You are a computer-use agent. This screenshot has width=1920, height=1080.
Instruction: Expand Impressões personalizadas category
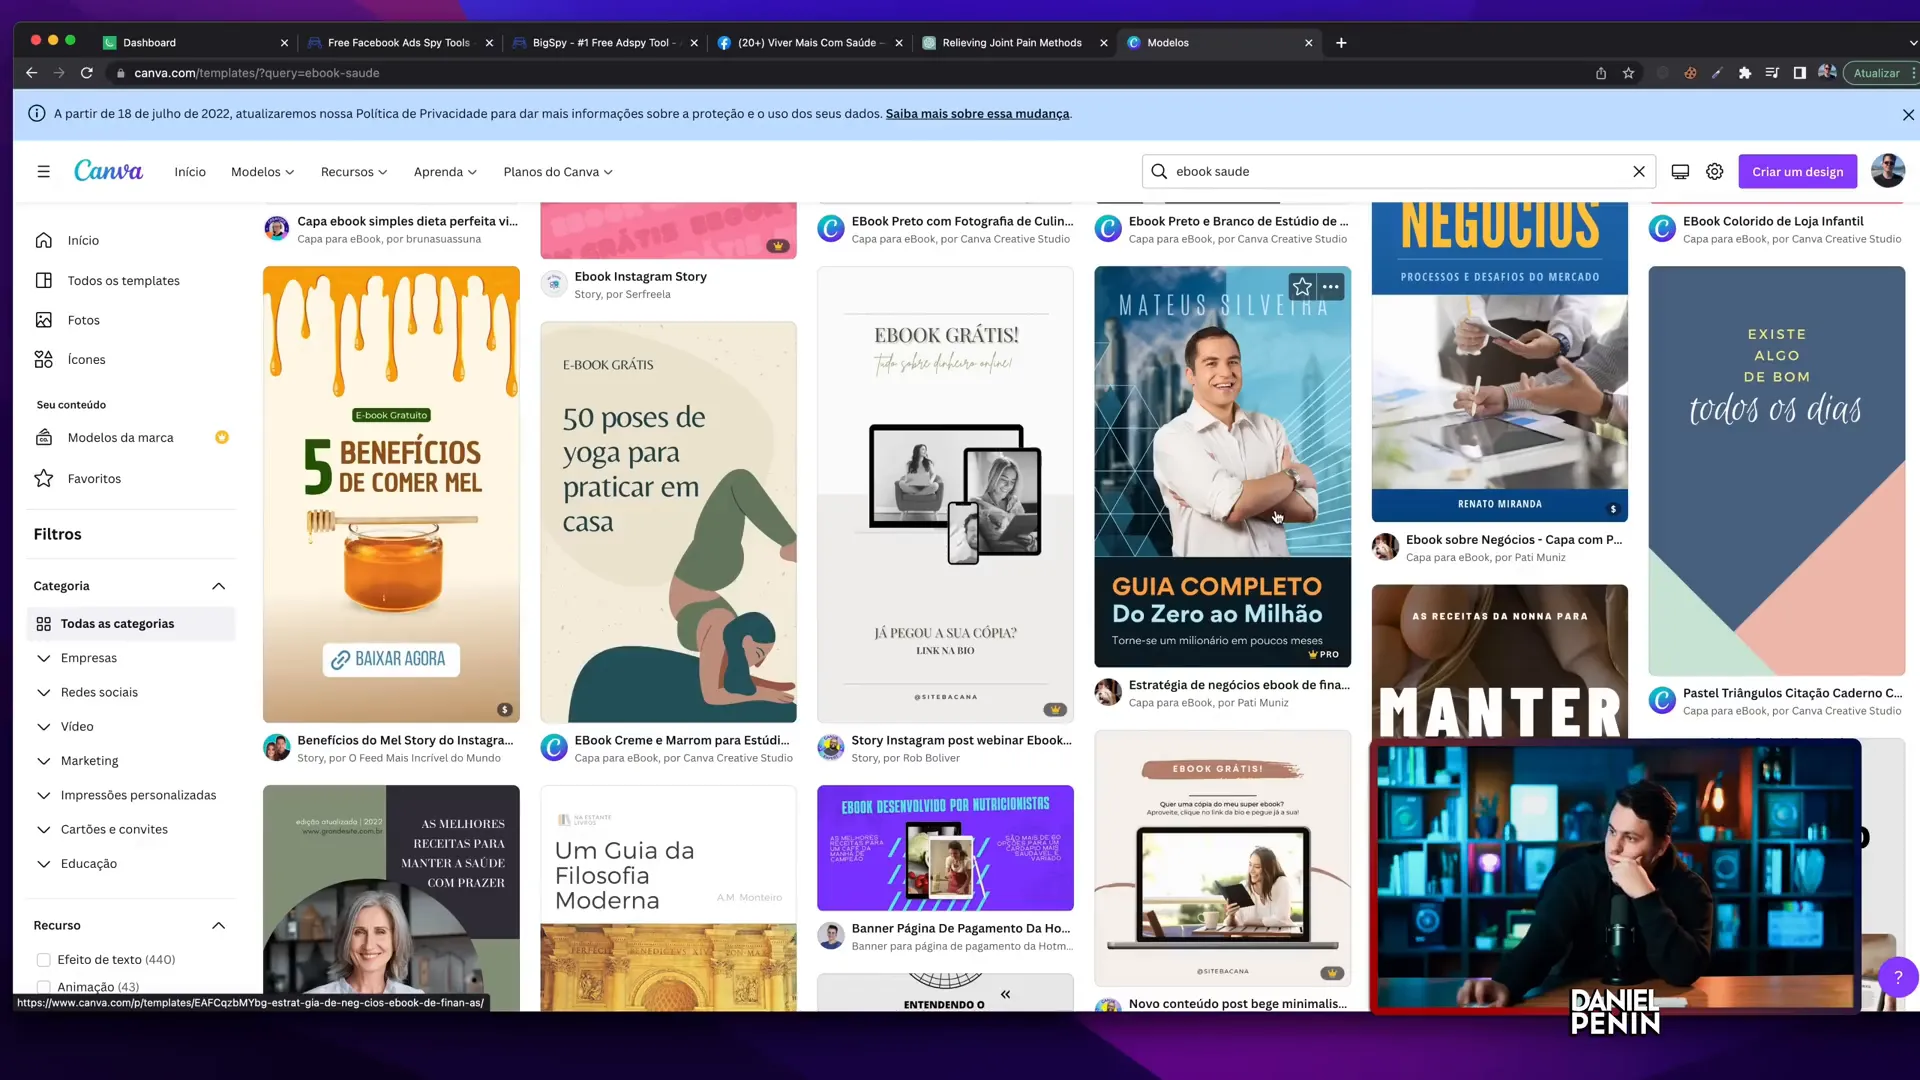click(44, 795)
